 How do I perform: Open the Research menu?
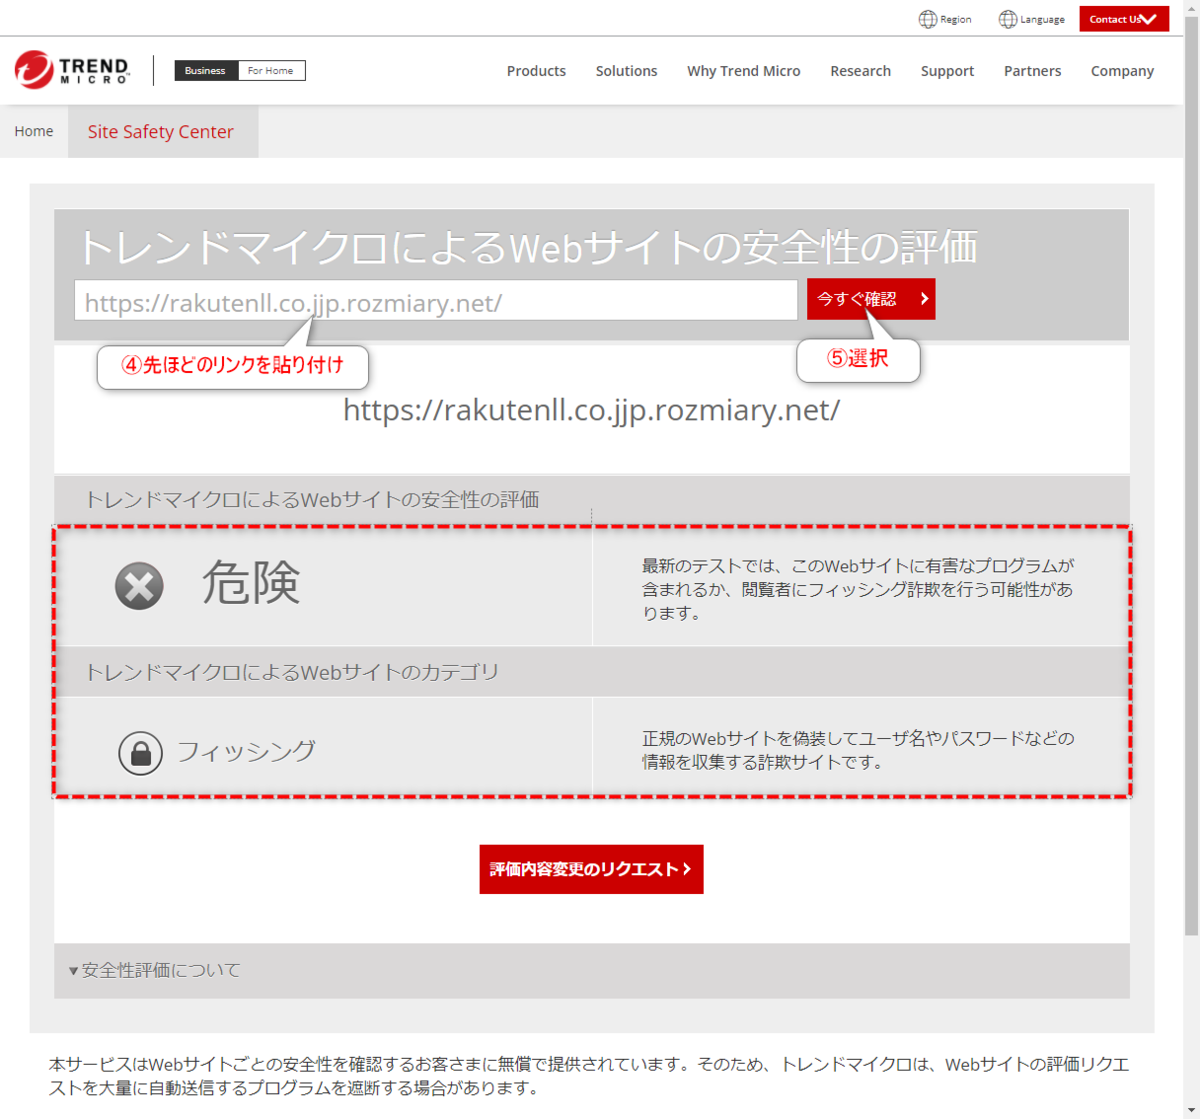coord(860,71)
